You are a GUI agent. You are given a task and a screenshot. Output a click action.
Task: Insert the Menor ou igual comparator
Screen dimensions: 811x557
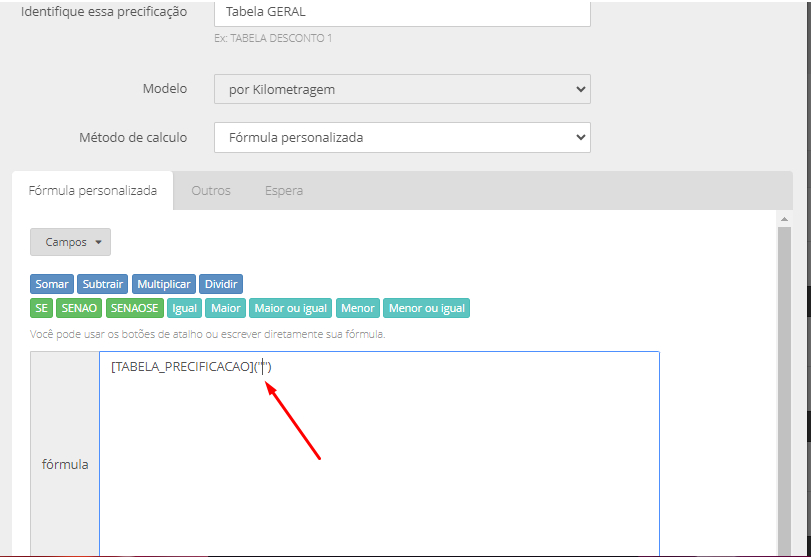[x=427, y=308]
